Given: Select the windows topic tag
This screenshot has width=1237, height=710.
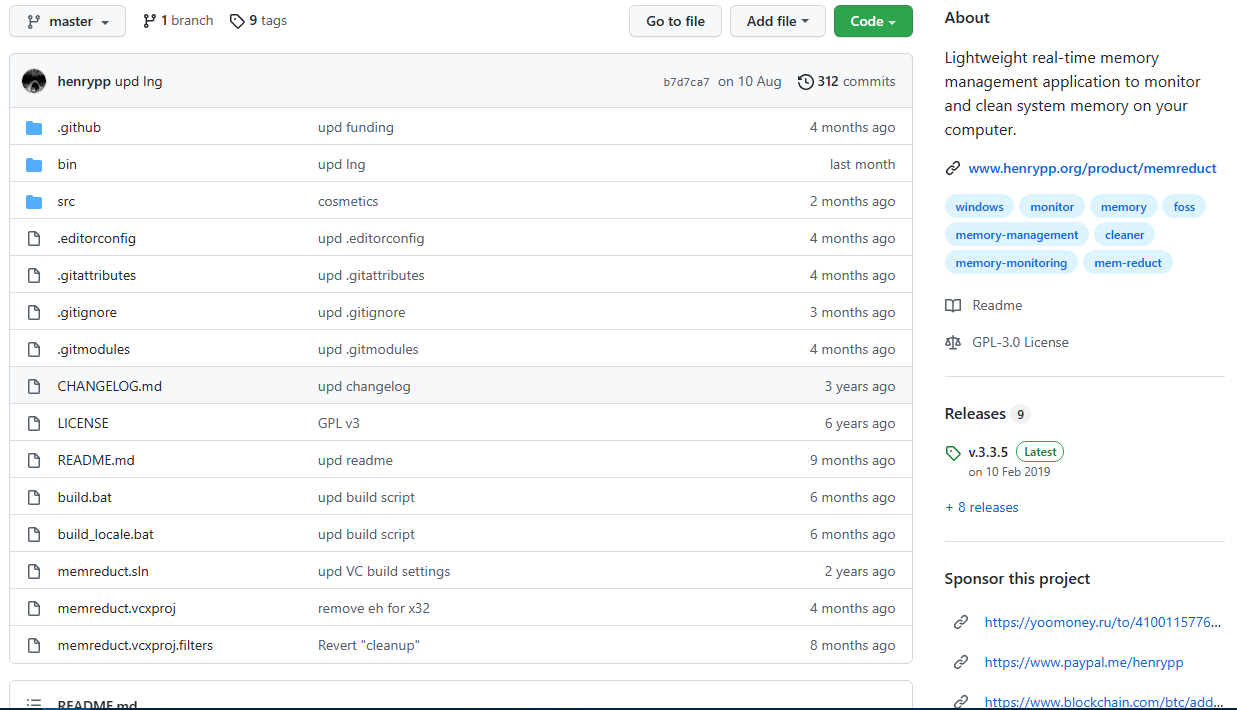Looking at the screenshot, I should (x=979, y=206).
